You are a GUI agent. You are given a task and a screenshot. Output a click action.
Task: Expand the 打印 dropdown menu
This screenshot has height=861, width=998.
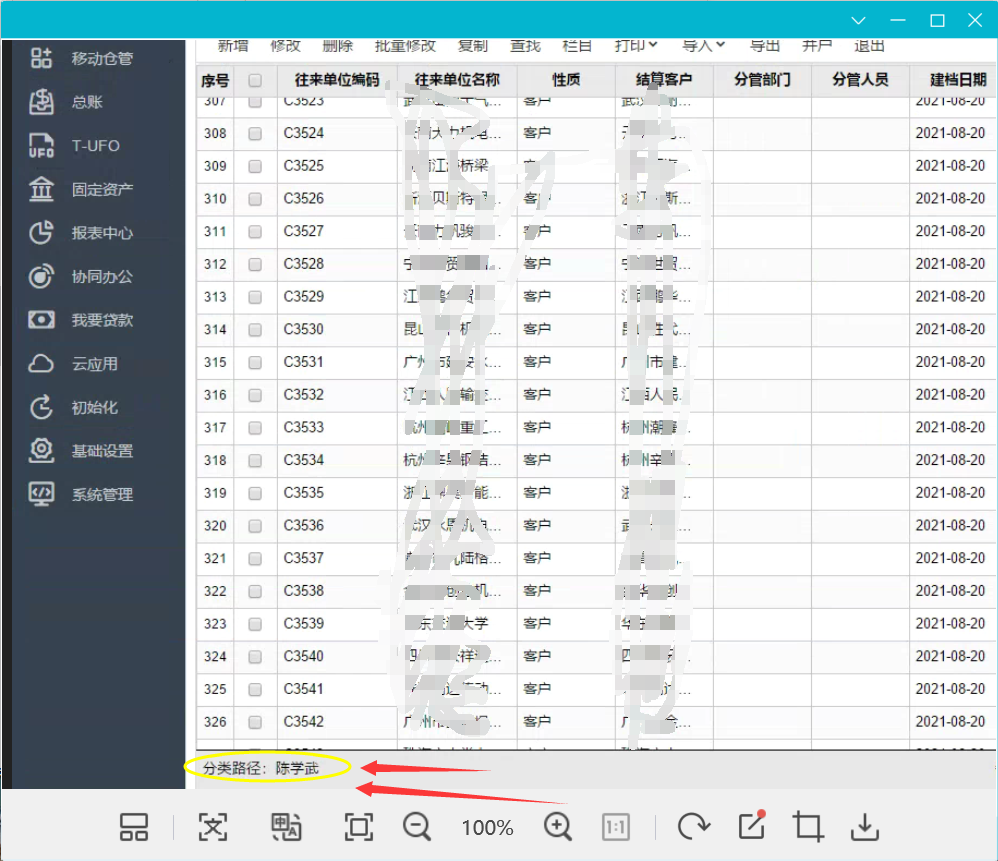pos(636,45)
